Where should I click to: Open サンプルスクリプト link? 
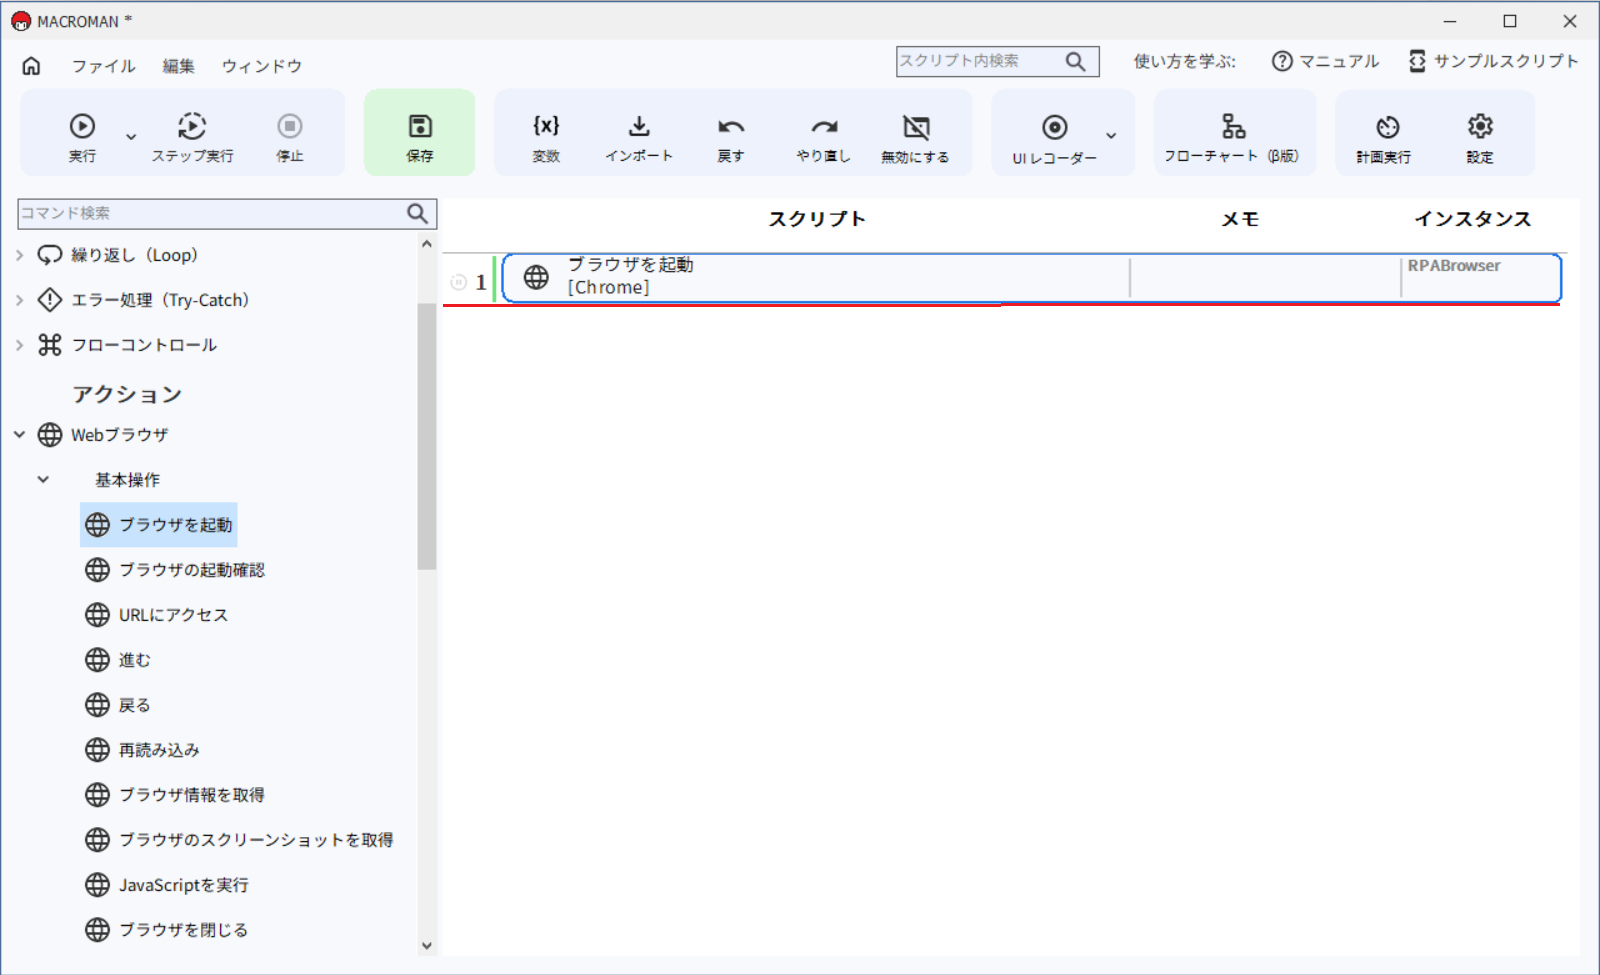click(x=1494, y=61)
